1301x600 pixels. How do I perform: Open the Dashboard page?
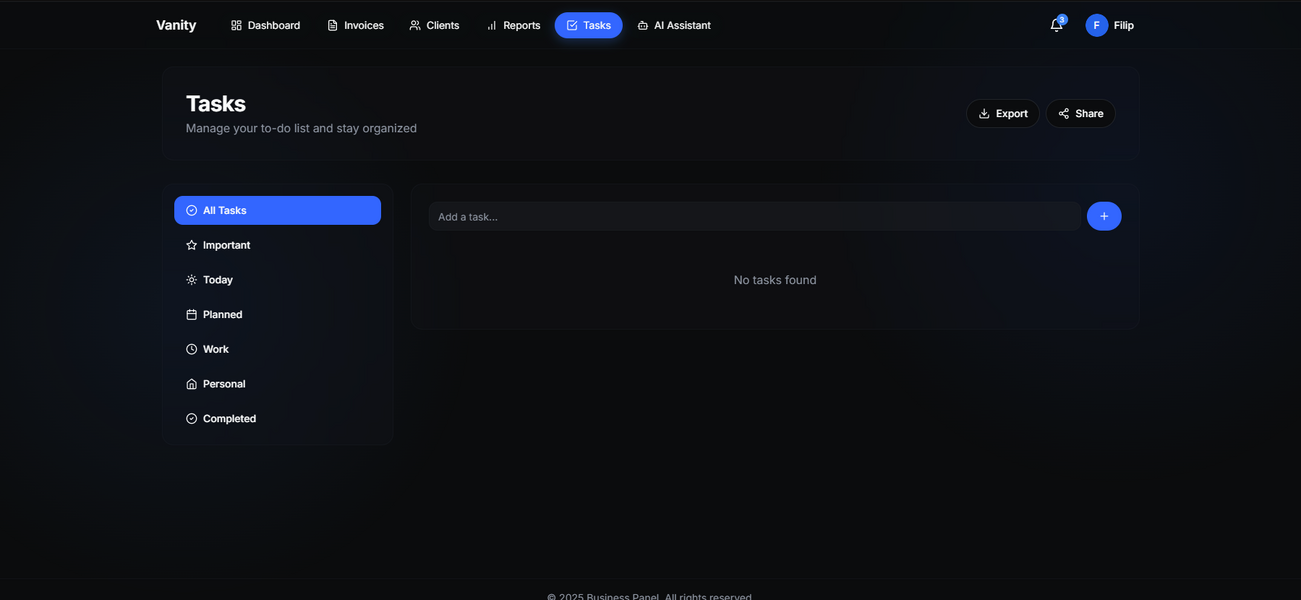(x=265, y=26)
